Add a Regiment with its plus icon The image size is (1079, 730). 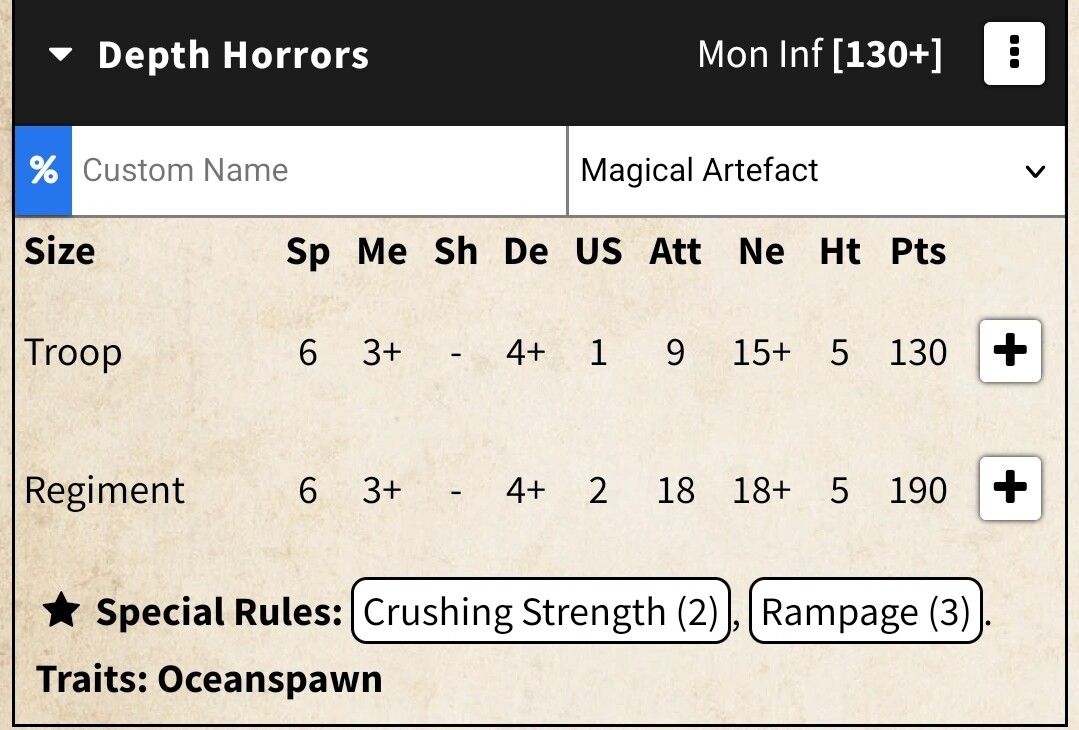pos(1010,489)
